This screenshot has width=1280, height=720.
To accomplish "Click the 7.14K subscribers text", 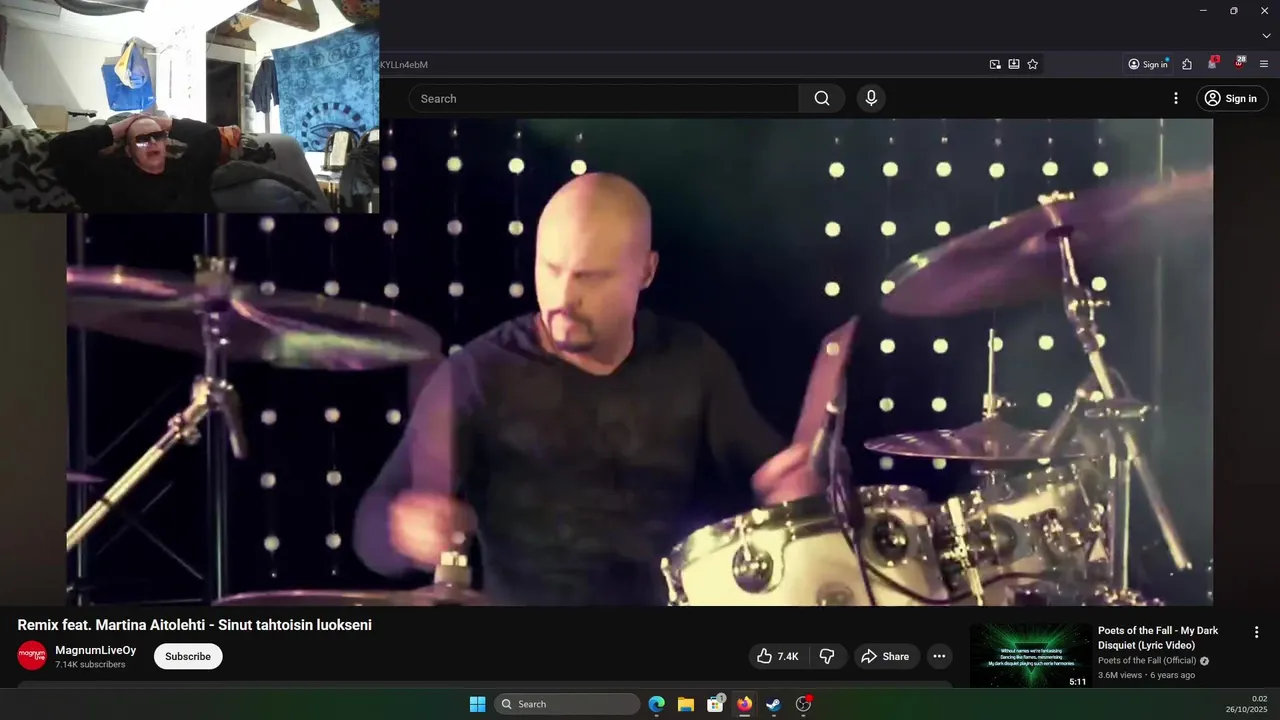I will [90, 664].
